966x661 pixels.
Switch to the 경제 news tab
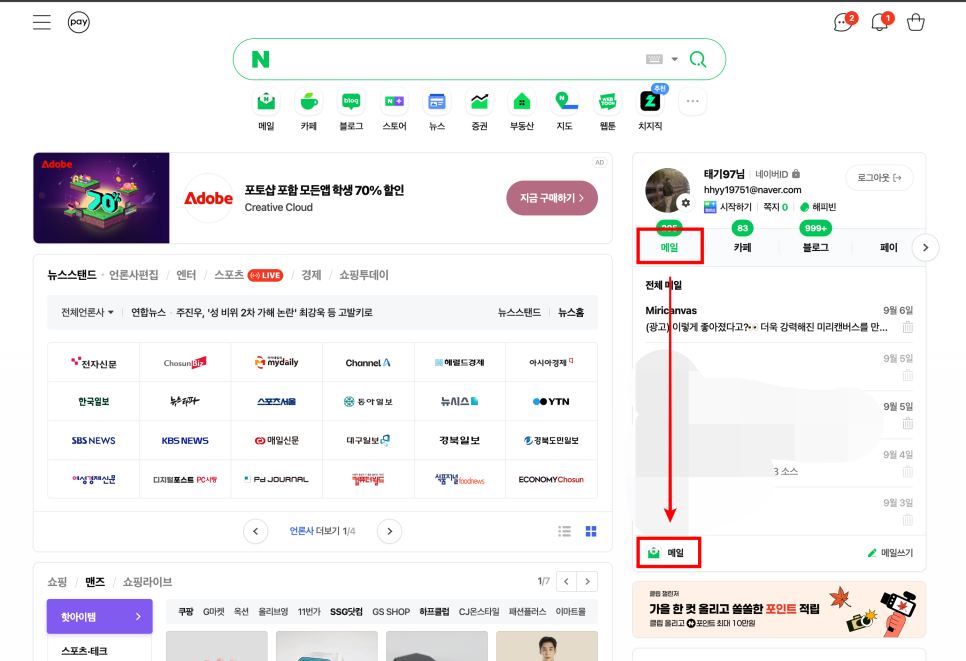tap(311, 275)
